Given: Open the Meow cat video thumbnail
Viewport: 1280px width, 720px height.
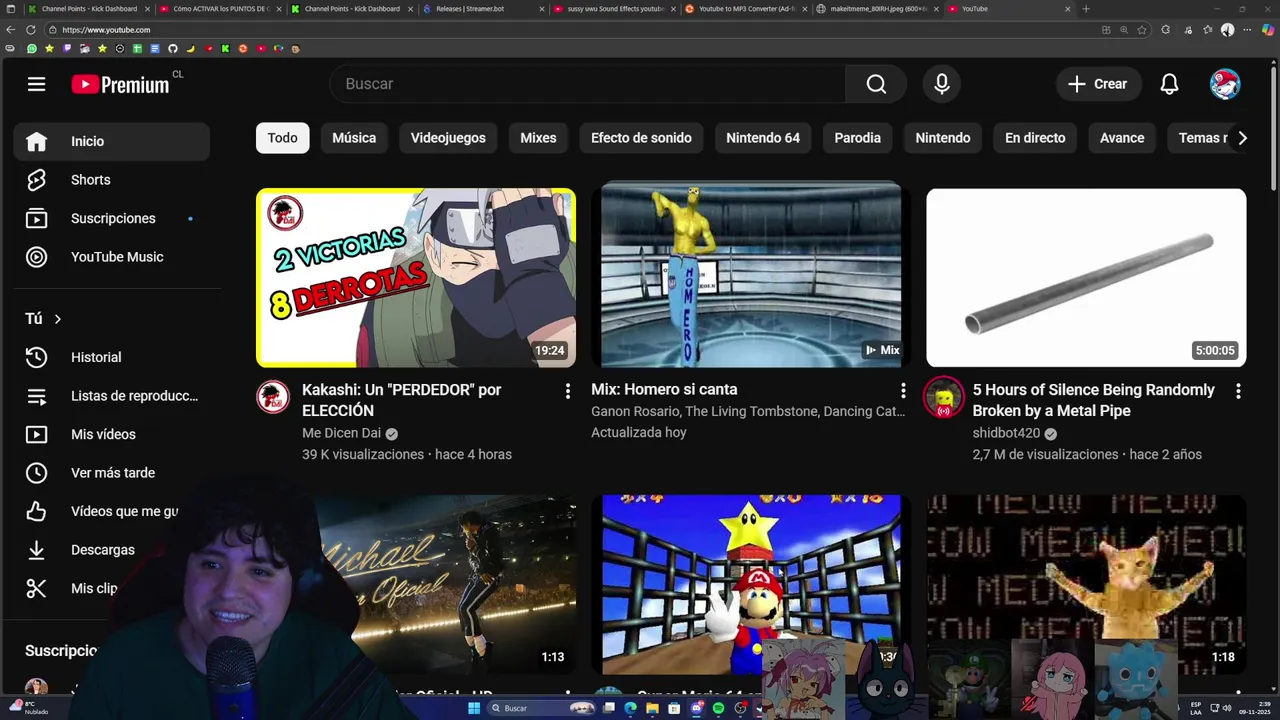Looking at the screenshot, I should (1086, 585).
